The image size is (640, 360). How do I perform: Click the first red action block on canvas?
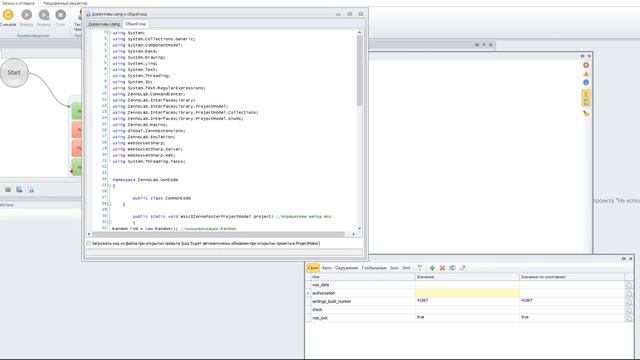(77, 130)
